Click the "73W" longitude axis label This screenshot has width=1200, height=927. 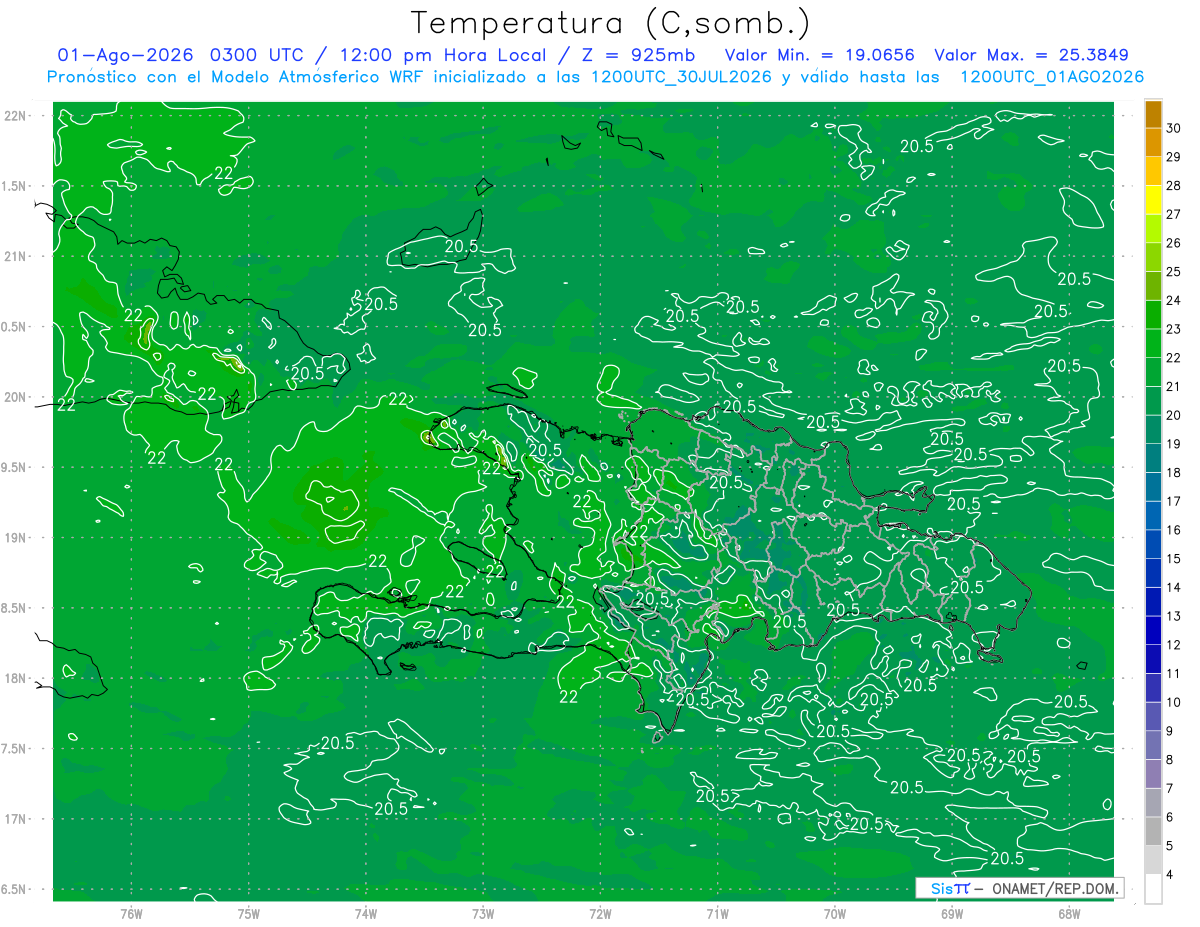click(483, 913)
